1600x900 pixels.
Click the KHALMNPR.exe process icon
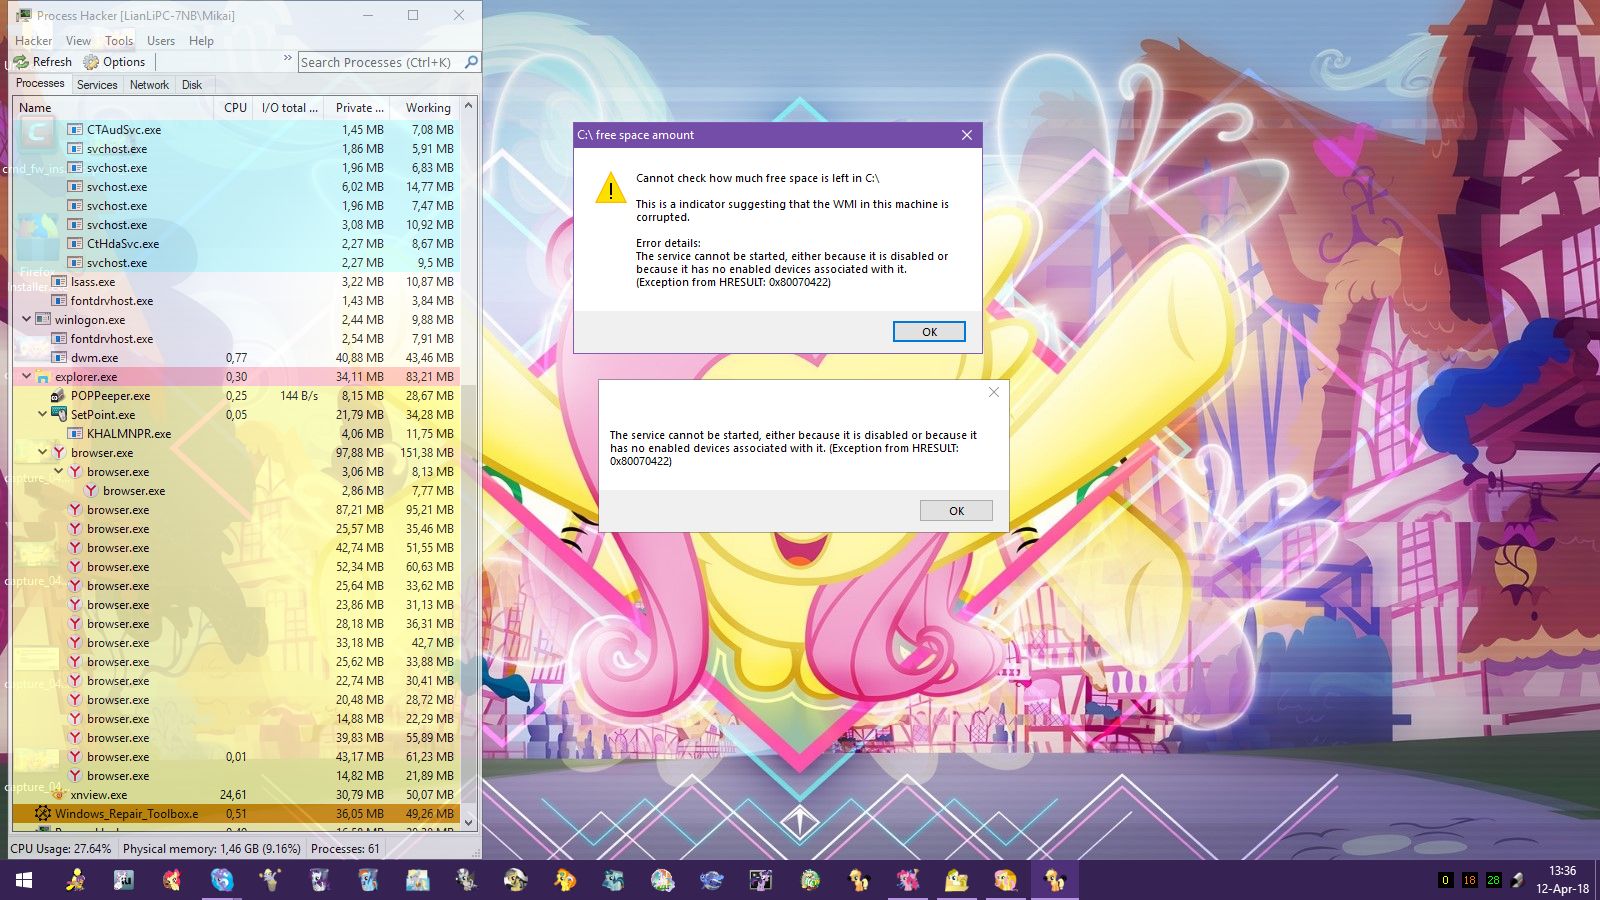pos(75,433)
